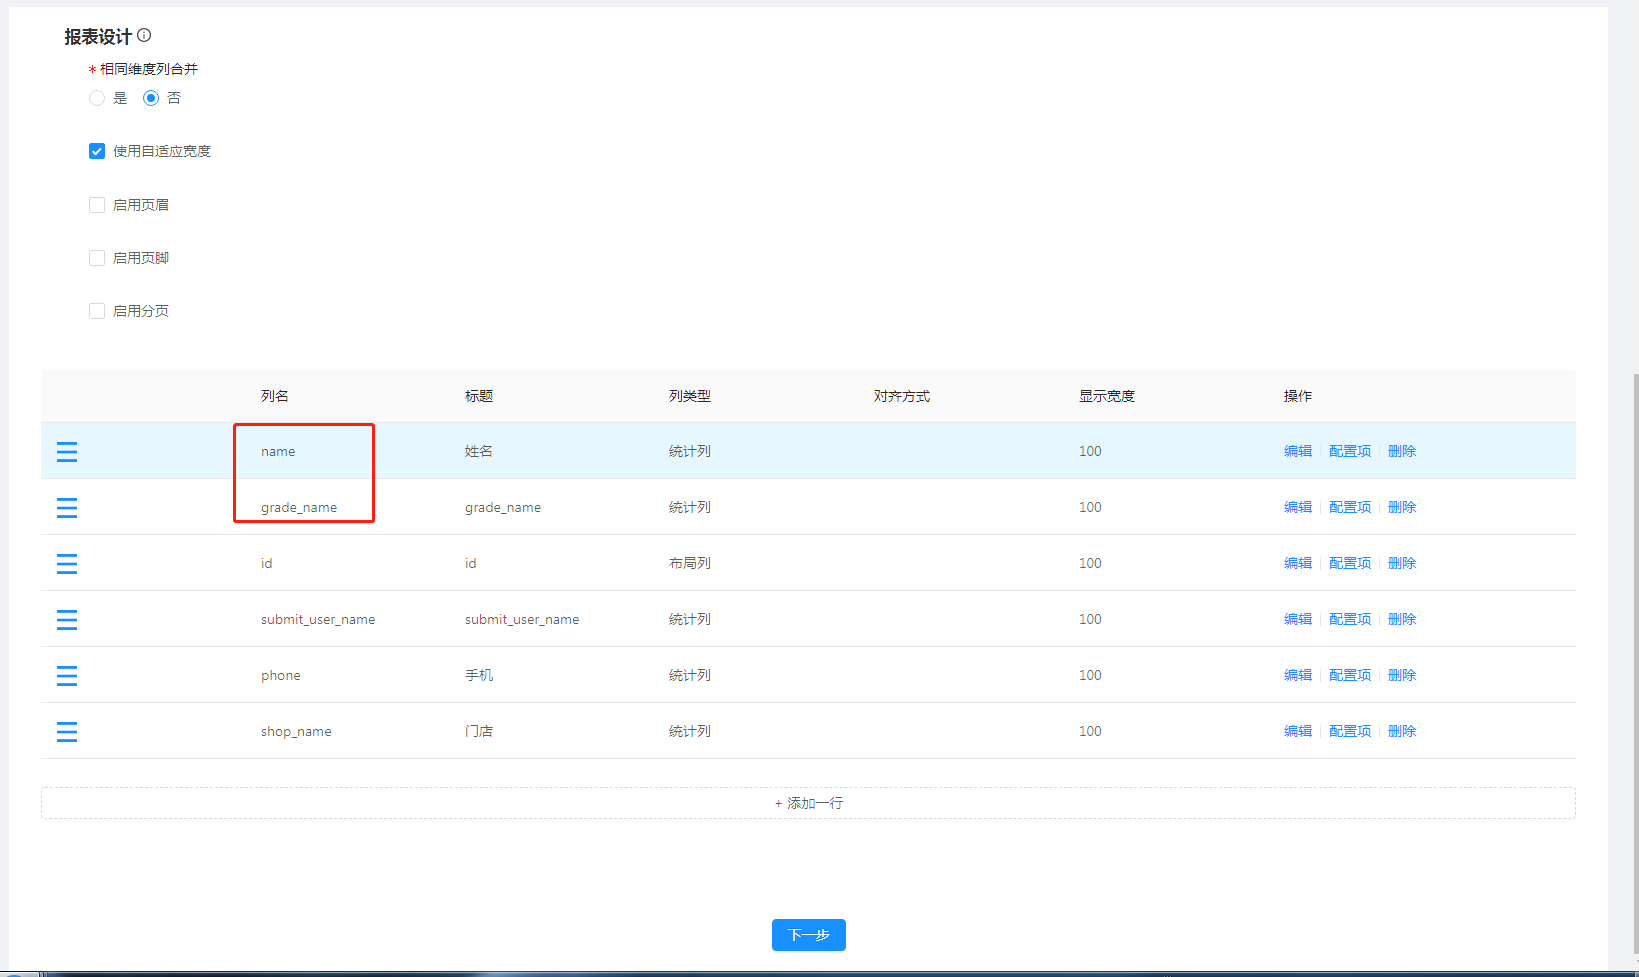
Task: Click 删除 in the name row
Action: point(1402,451)
